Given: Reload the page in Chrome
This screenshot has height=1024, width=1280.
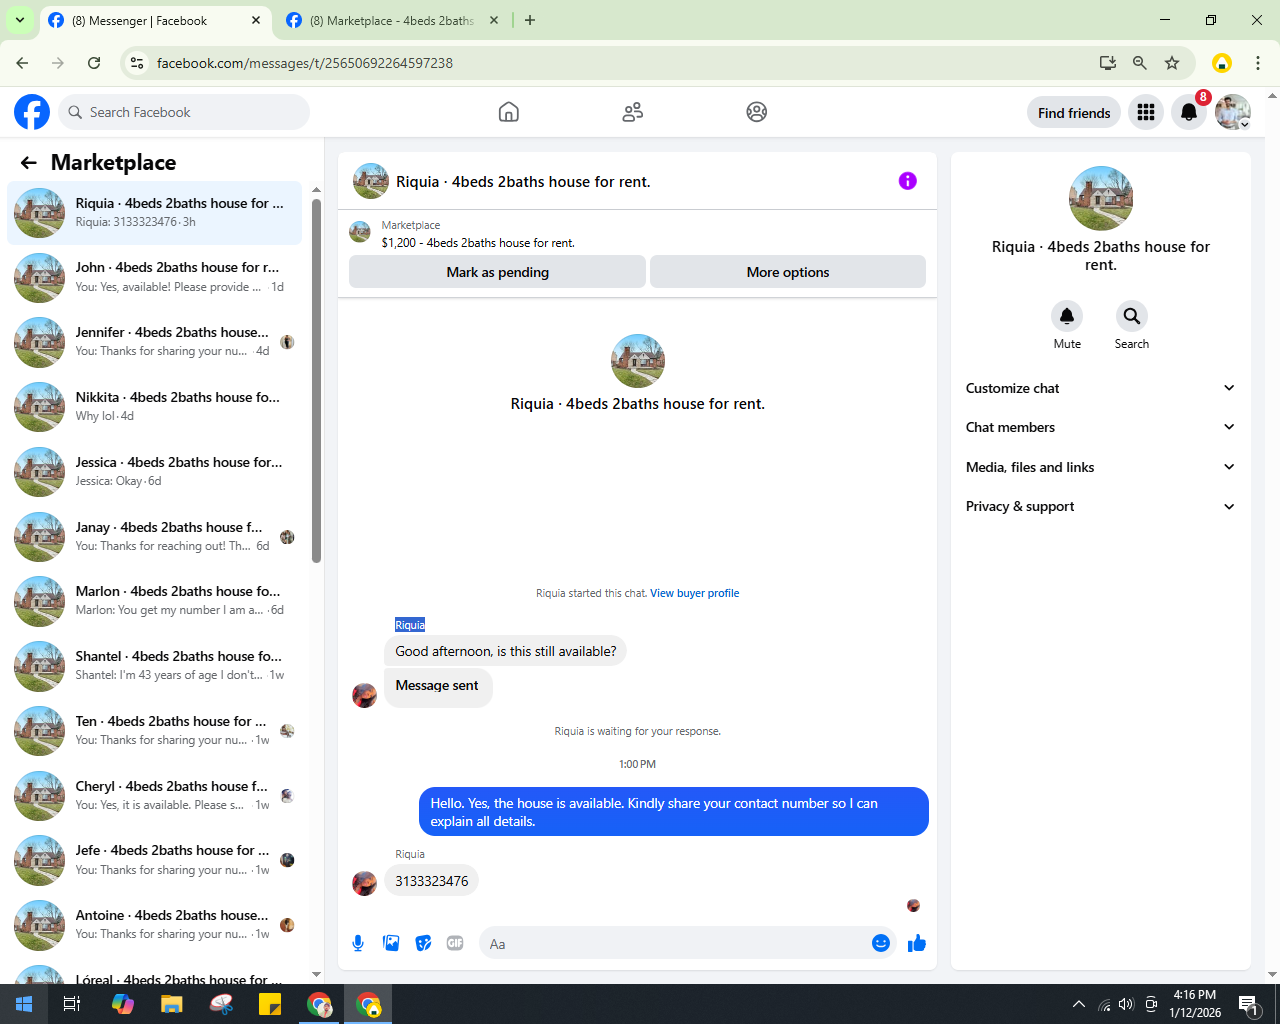Looking at the screenshot, I should click(94, 63).
